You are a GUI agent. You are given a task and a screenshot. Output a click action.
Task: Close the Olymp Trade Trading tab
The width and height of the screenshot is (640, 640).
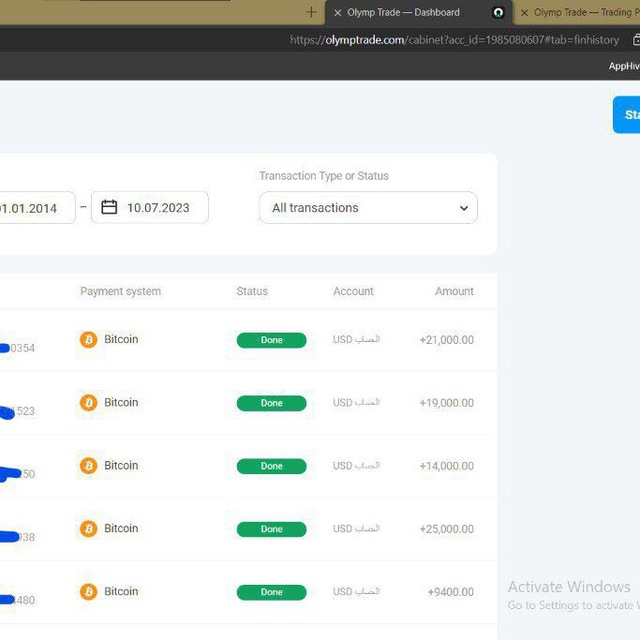coord(524,13)
